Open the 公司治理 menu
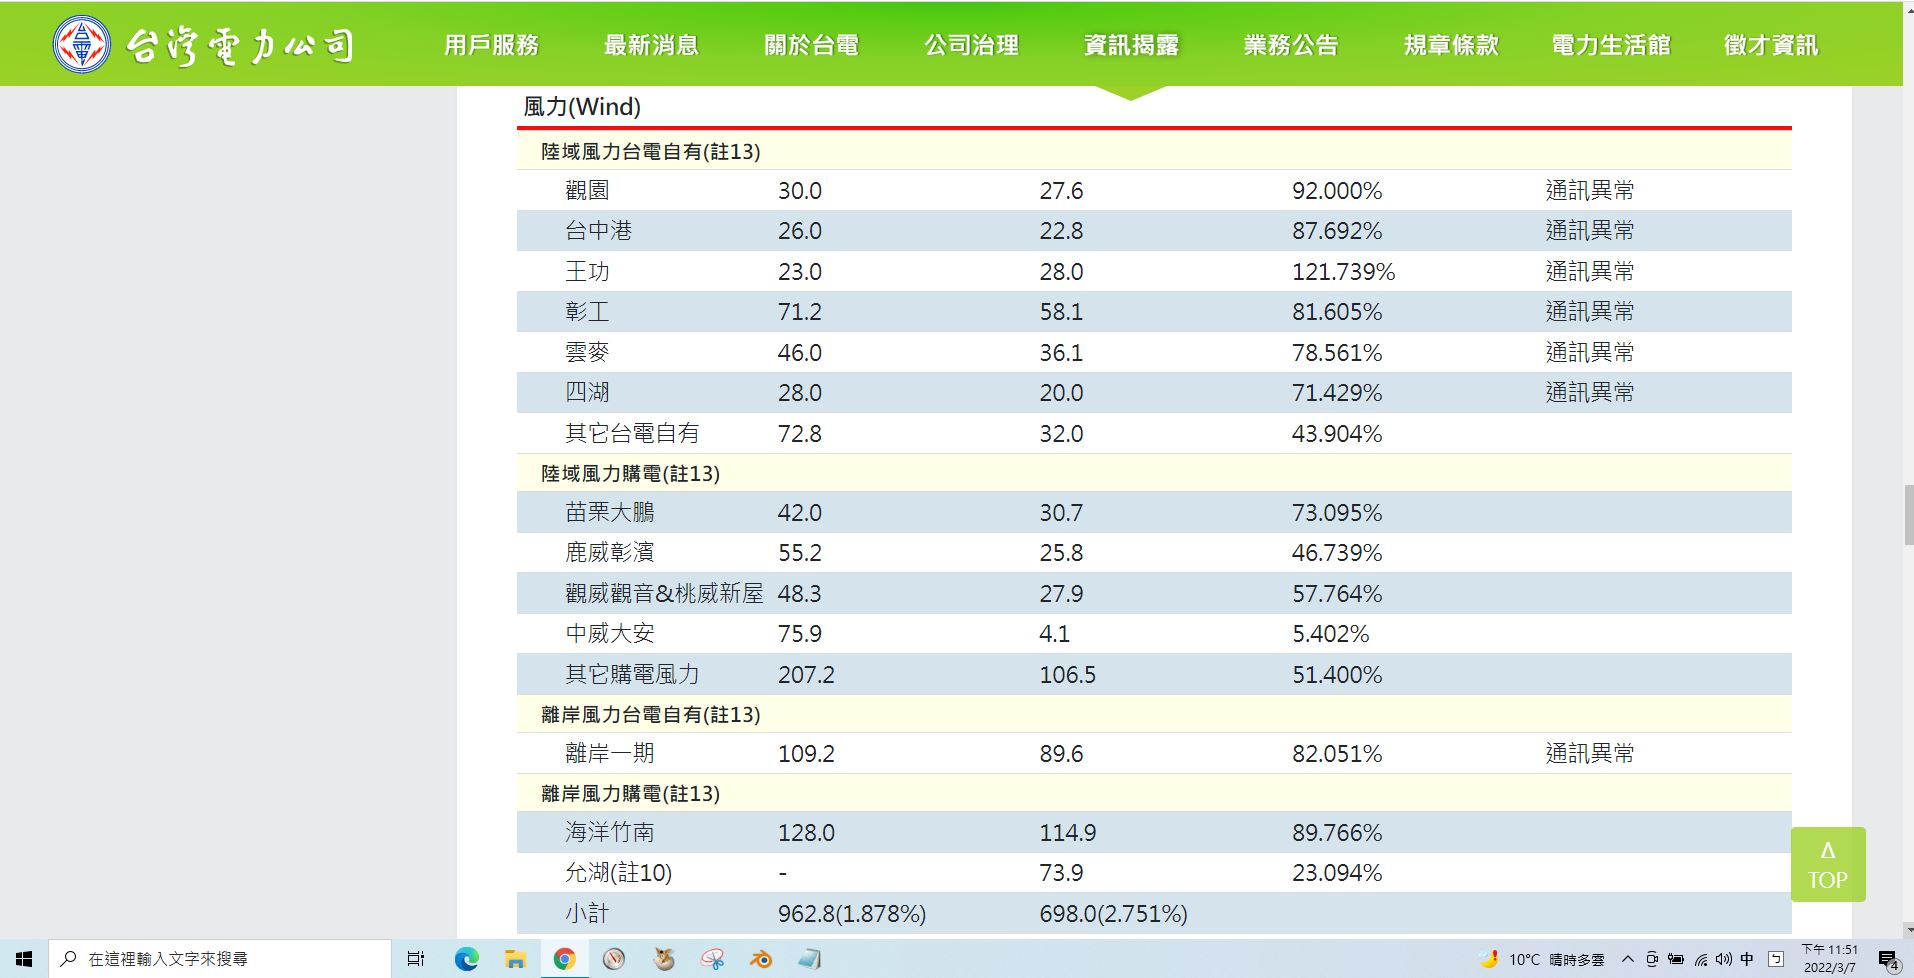This screenshot has width=1914, height=978. click(971, 45)
